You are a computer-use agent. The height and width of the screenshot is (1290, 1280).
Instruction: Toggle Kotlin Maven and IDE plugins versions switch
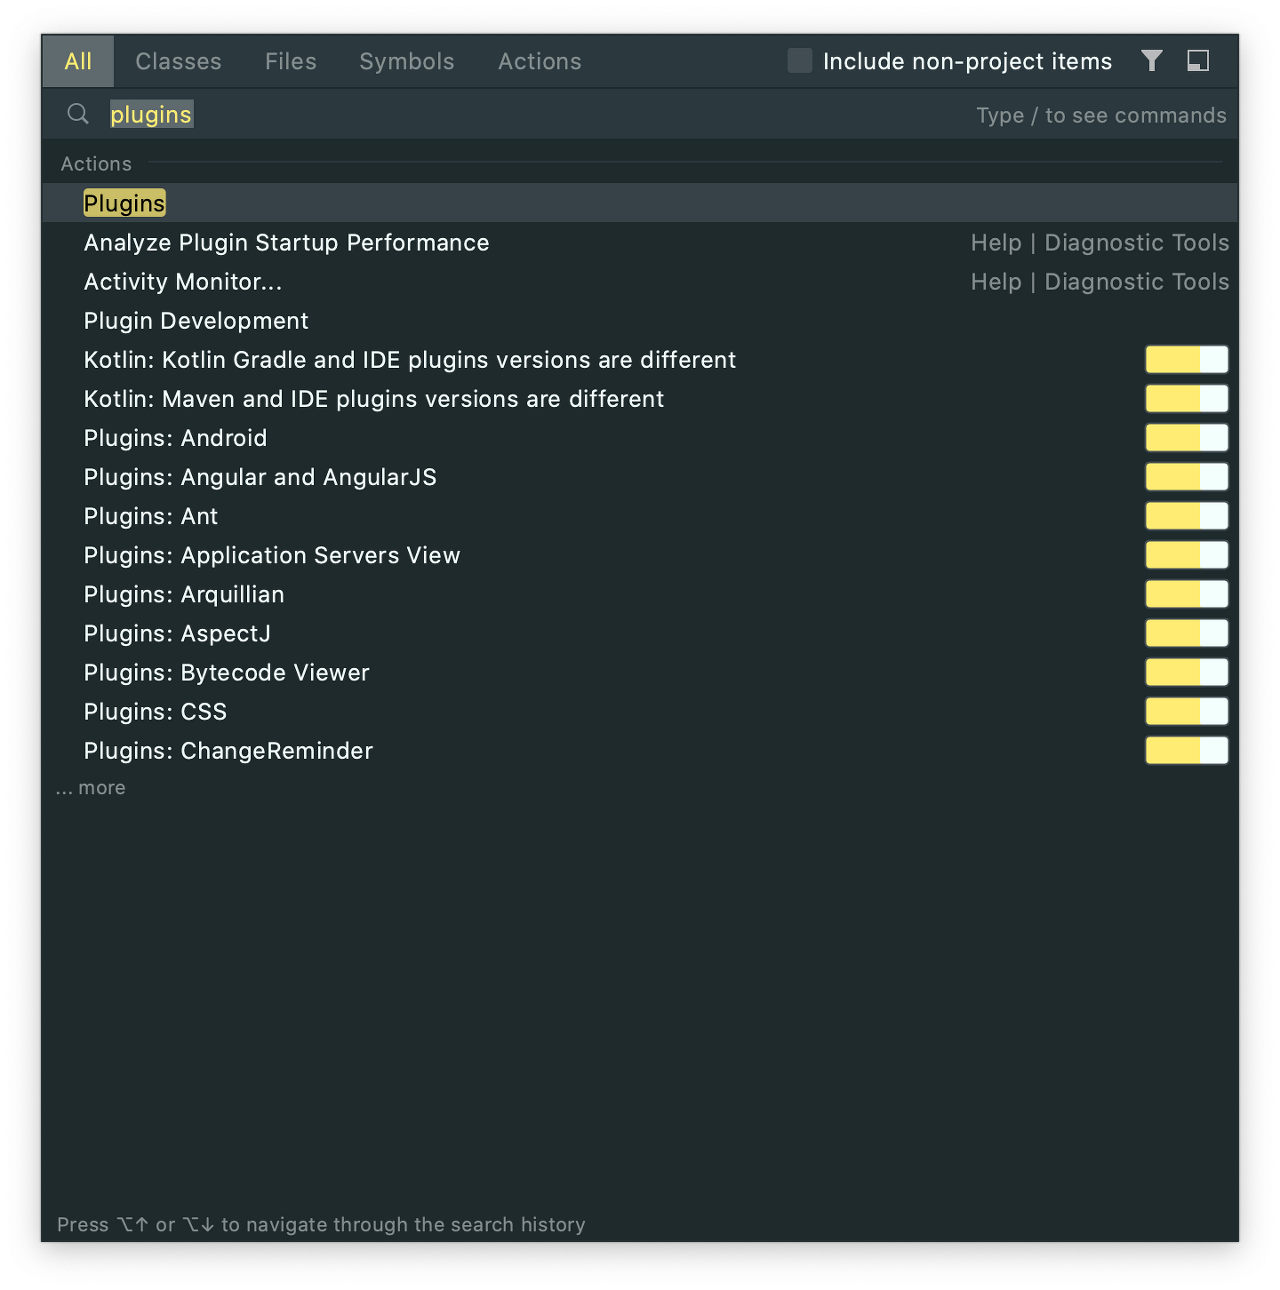[x=1187, y=399]
